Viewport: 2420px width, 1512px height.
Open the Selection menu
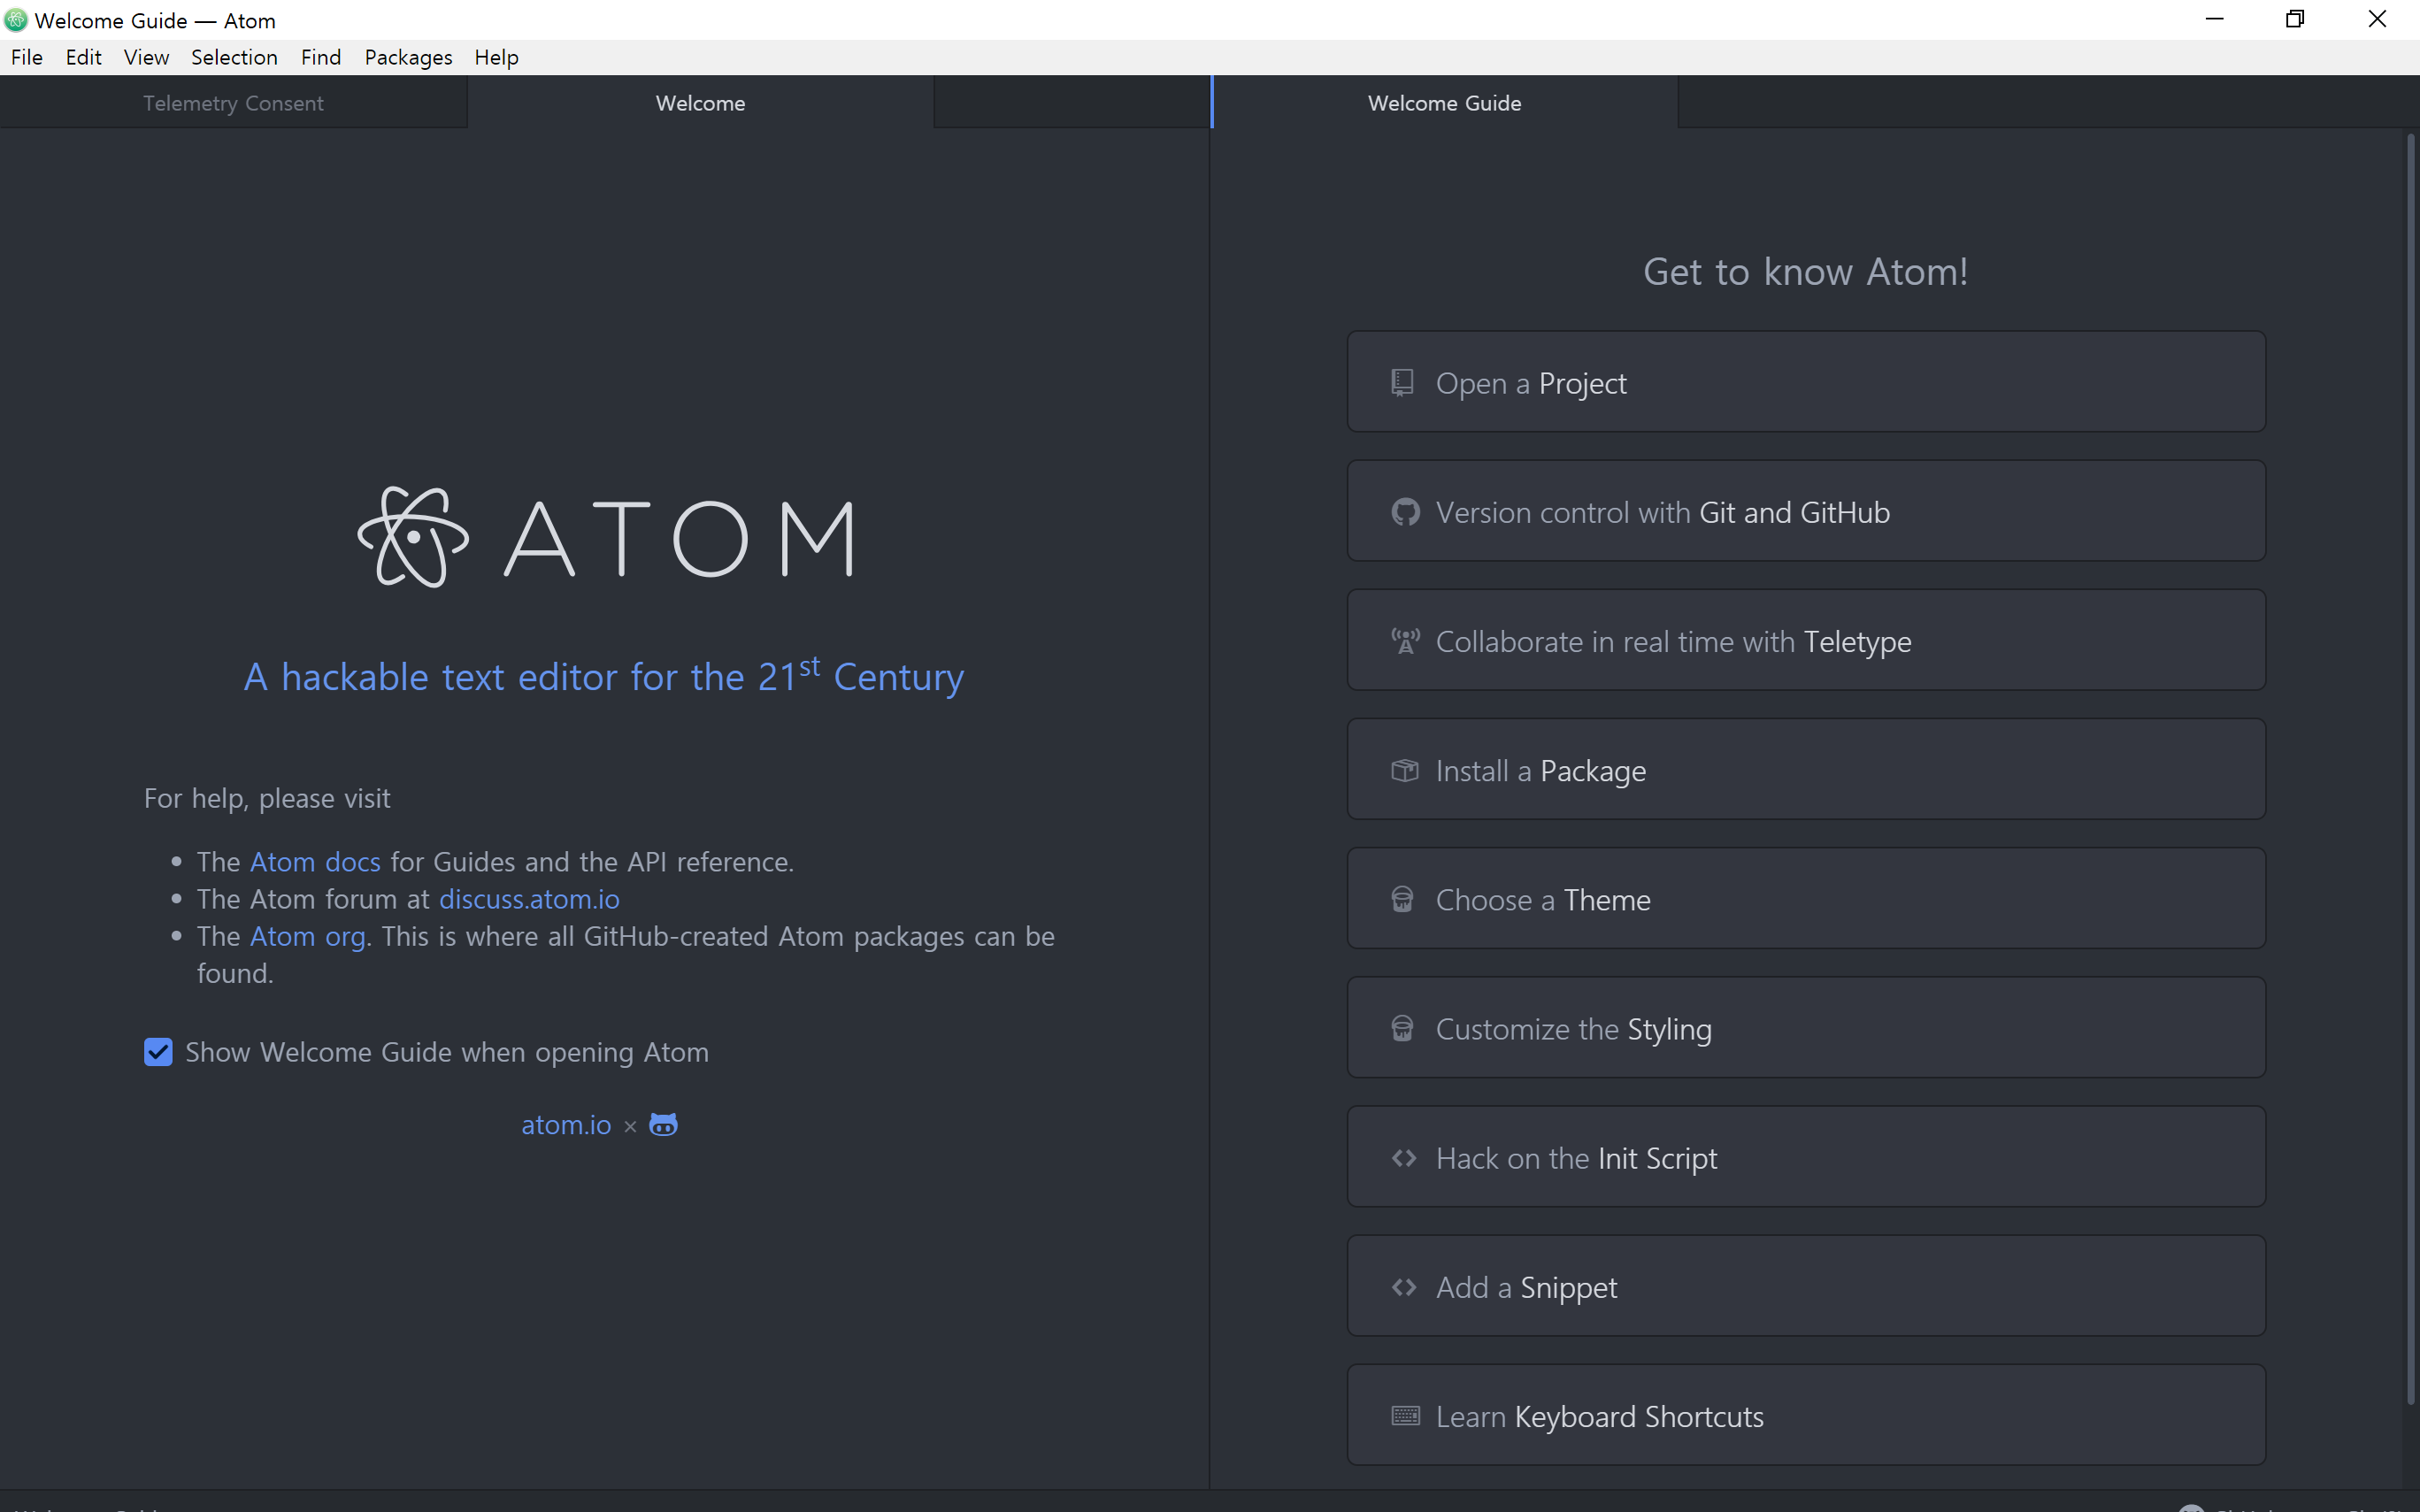click(234, 57)
